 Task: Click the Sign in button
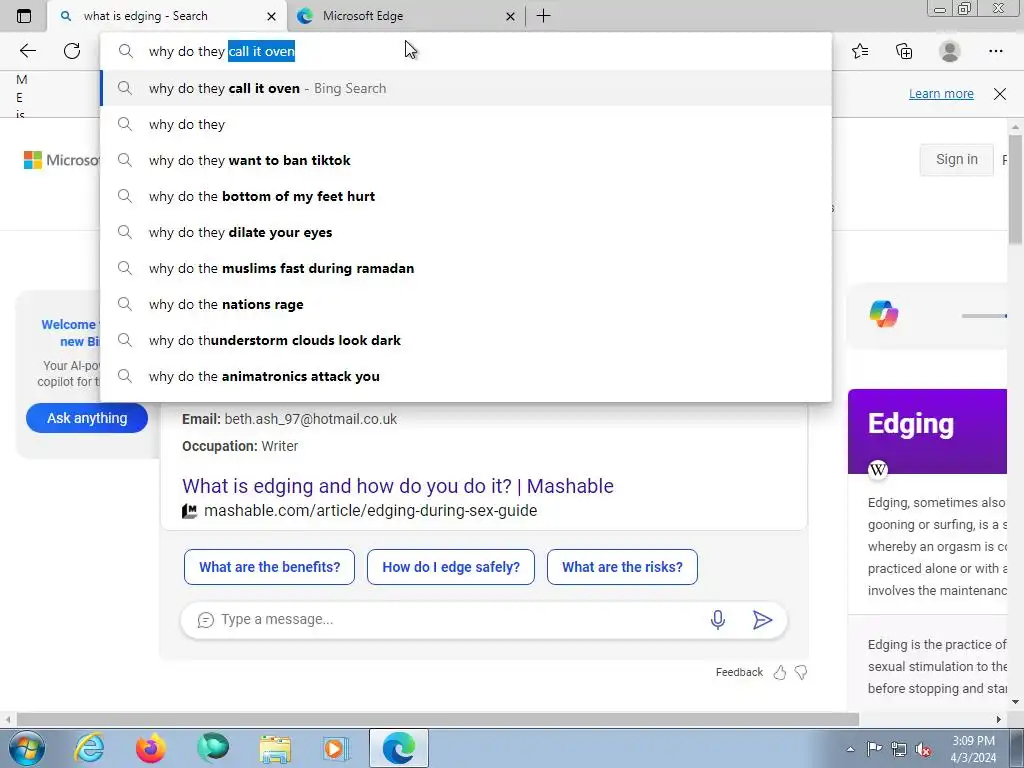tap(957, 159)
